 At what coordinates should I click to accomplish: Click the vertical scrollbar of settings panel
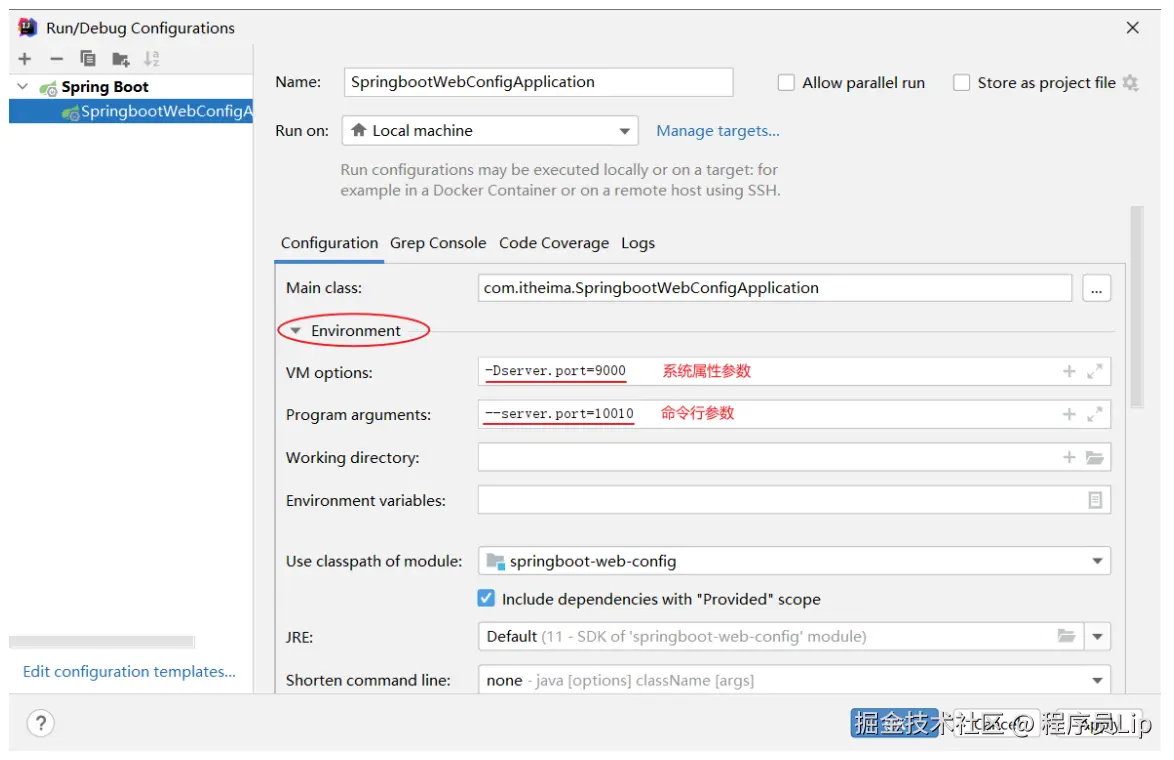[x=1137, y=307]
